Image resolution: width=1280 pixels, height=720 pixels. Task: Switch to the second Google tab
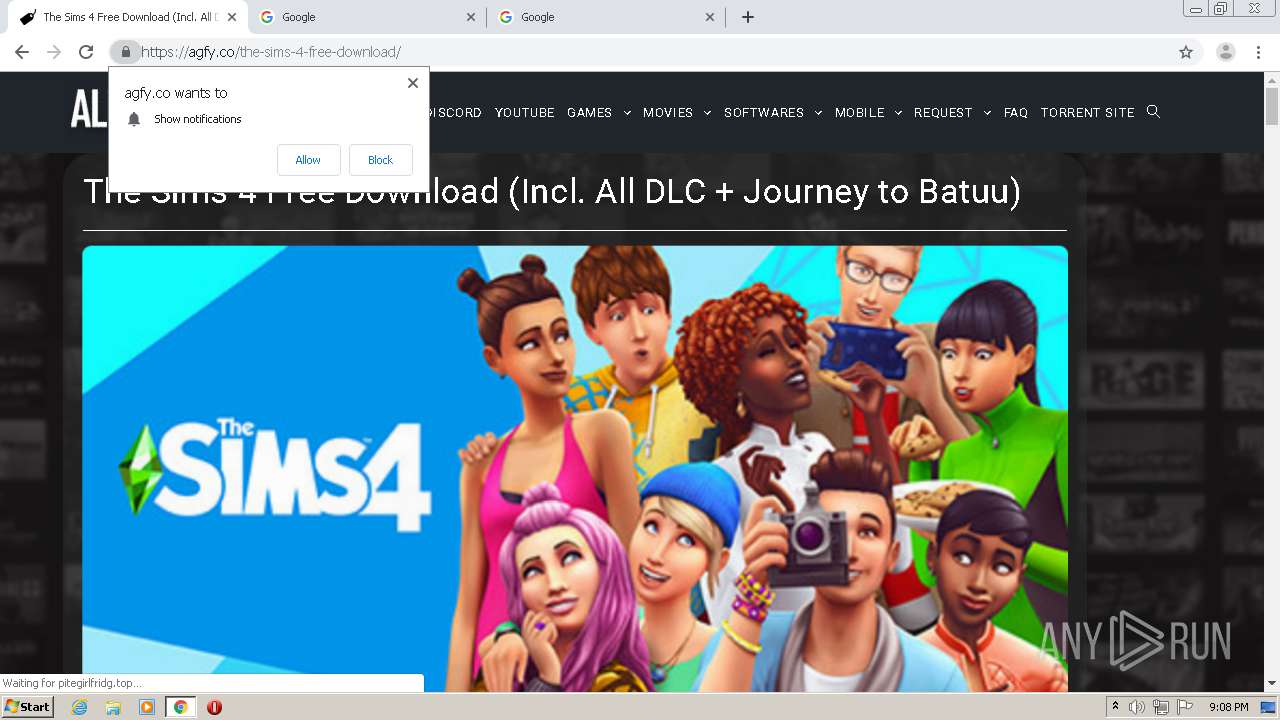coord(606,17)
